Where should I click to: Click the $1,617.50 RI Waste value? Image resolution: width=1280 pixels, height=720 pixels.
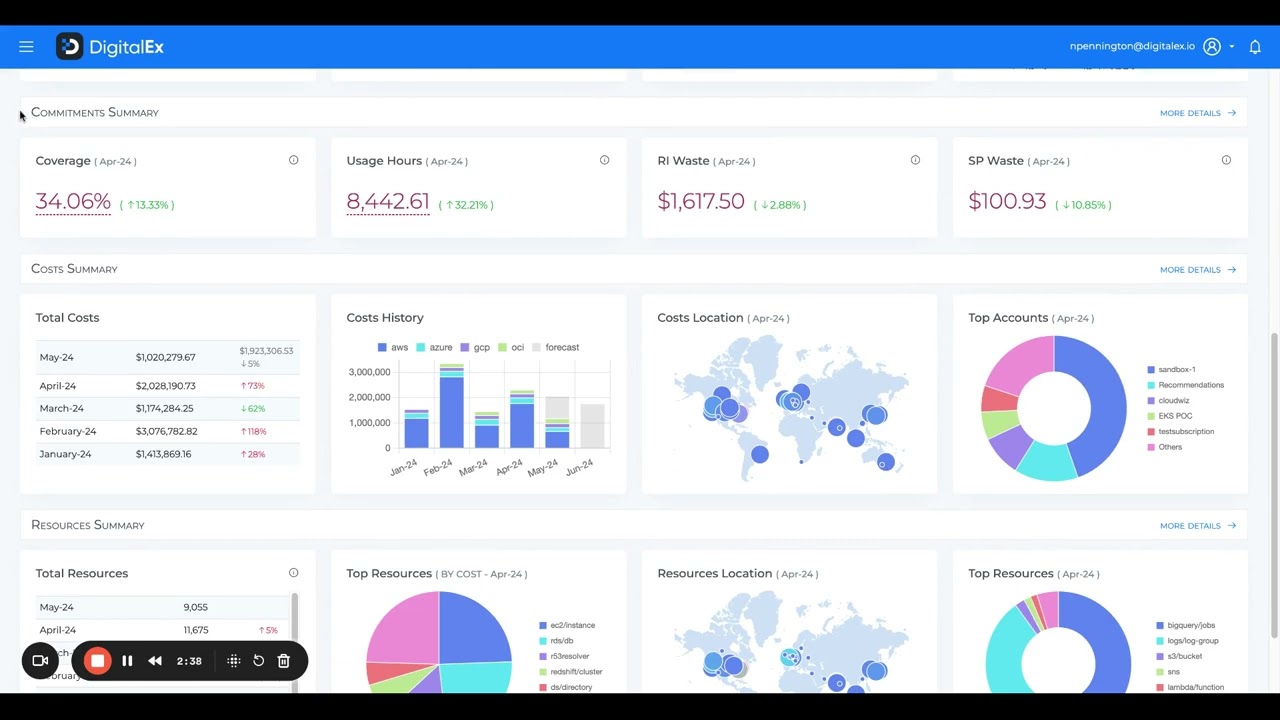pyautogui.click(x=701, y=202)
